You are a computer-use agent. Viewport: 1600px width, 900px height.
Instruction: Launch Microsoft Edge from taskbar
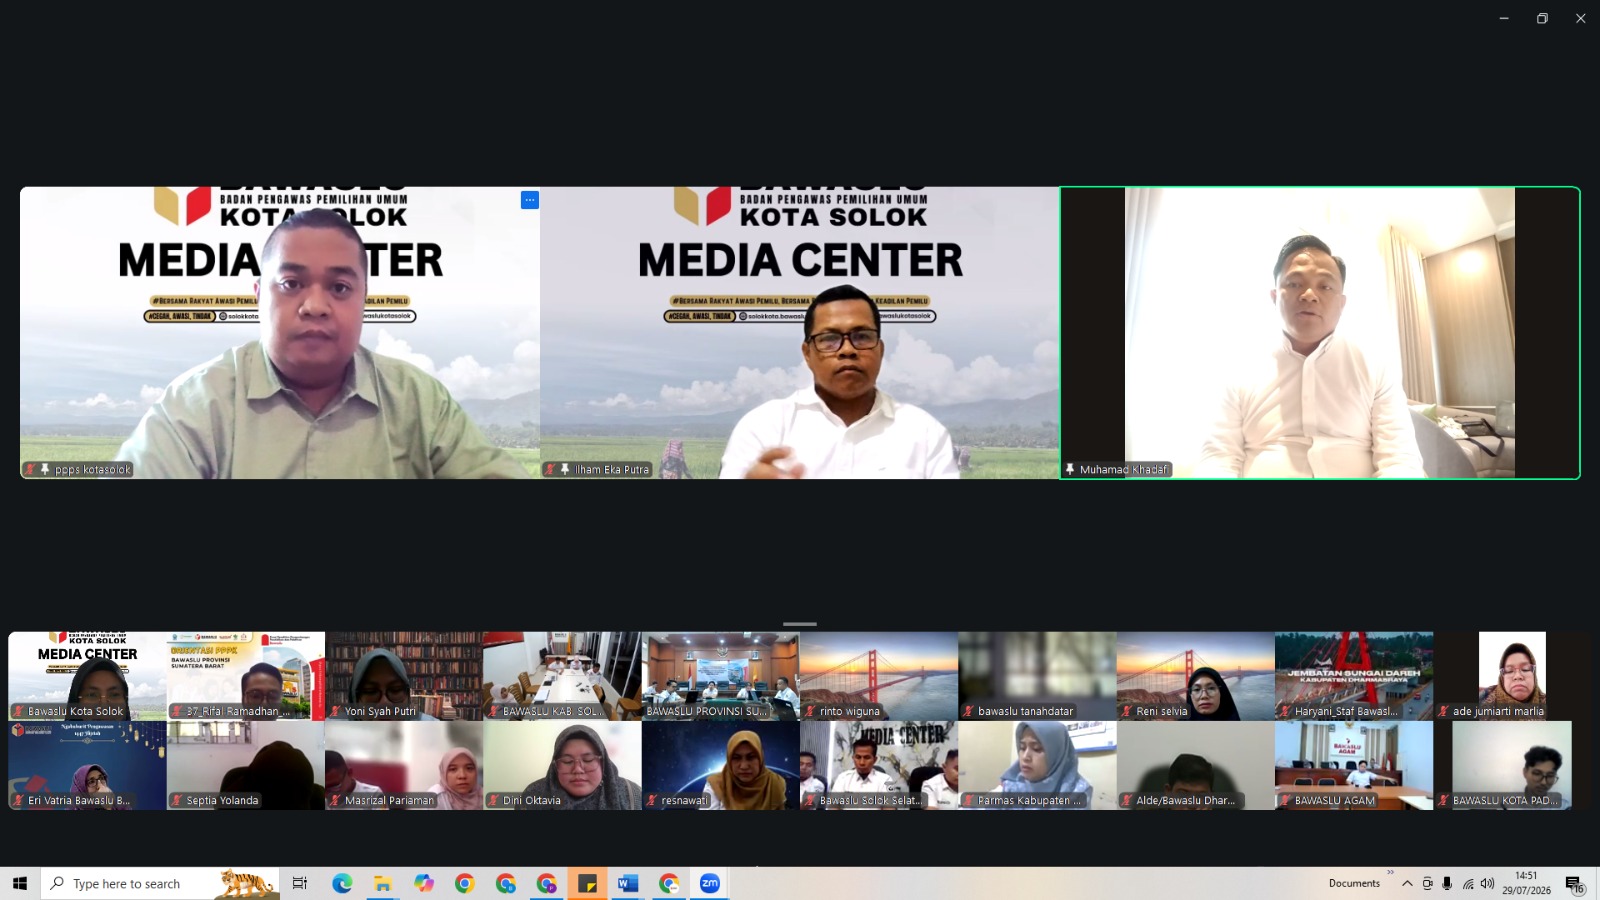[x=342, y=883]
